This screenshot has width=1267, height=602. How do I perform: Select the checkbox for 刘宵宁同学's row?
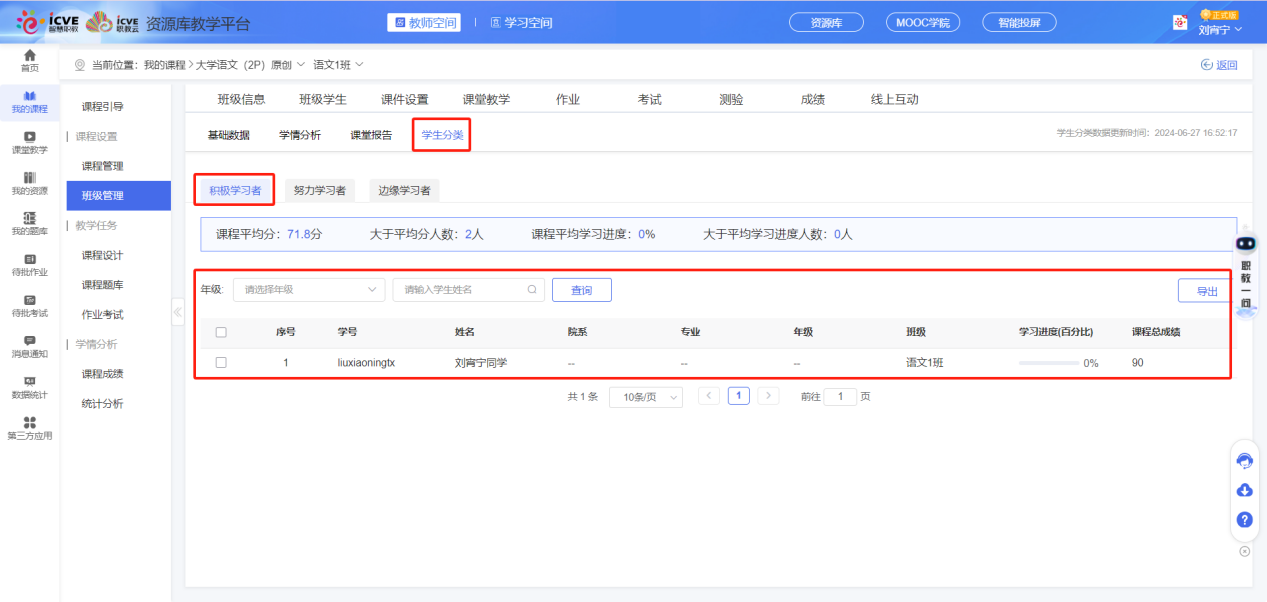tap(222, 362)
